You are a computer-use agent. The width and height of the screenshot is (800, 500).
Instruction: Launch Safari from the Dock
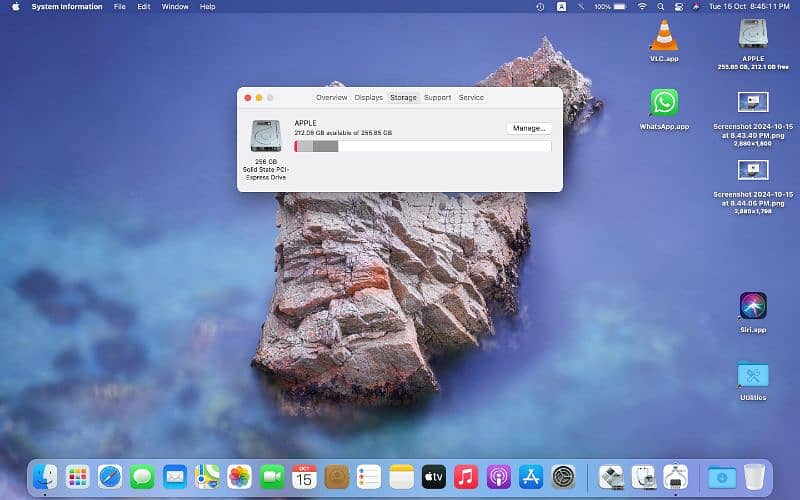(x=110, y=476)
